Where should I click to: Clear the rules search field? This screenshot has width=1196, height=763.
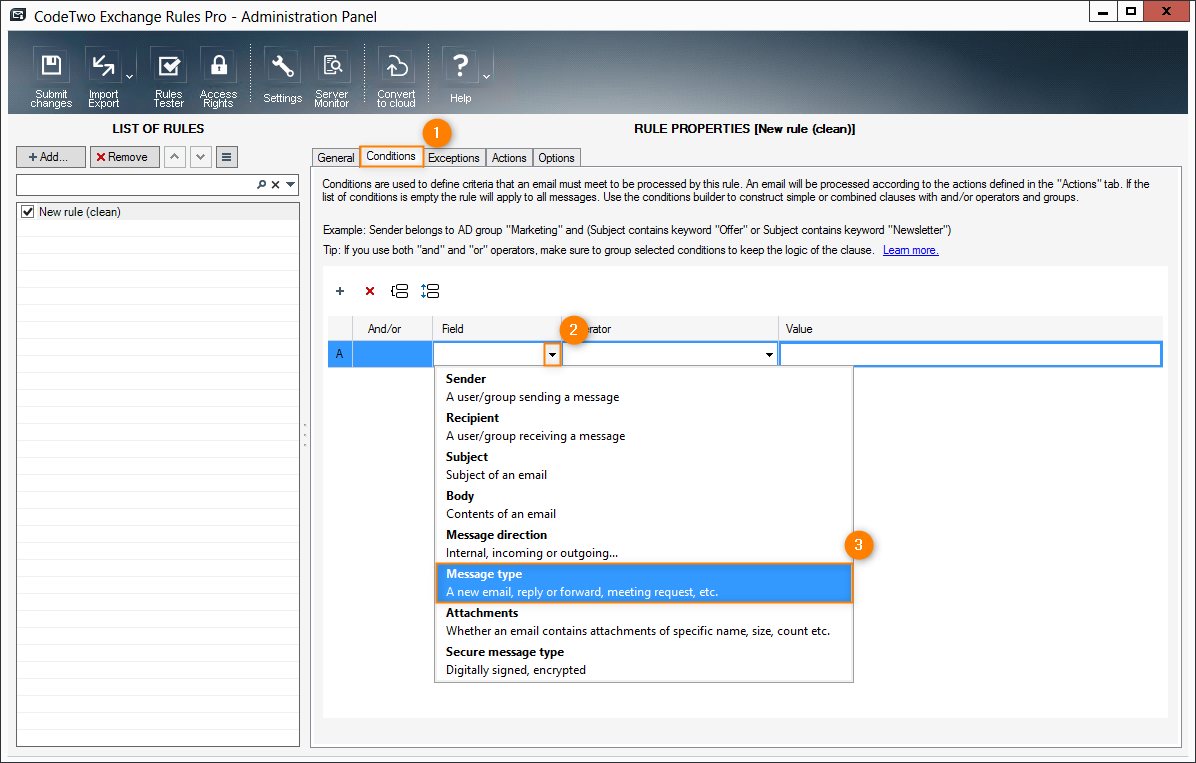click(x=275, y=185)
